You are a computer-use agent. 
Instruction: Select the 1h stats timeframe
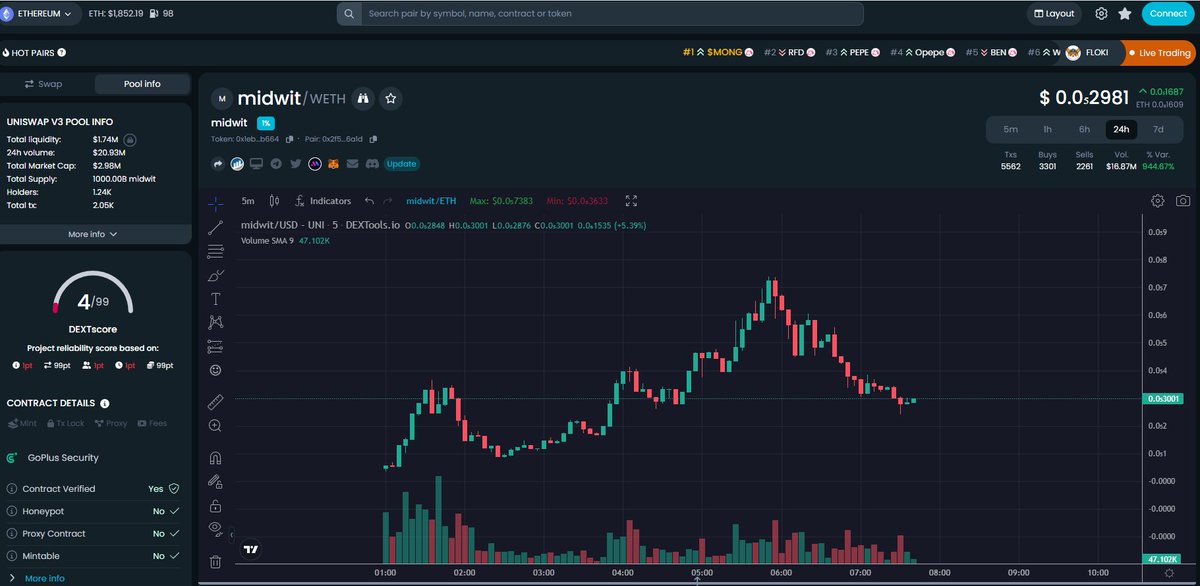(x=1047, y=129)
